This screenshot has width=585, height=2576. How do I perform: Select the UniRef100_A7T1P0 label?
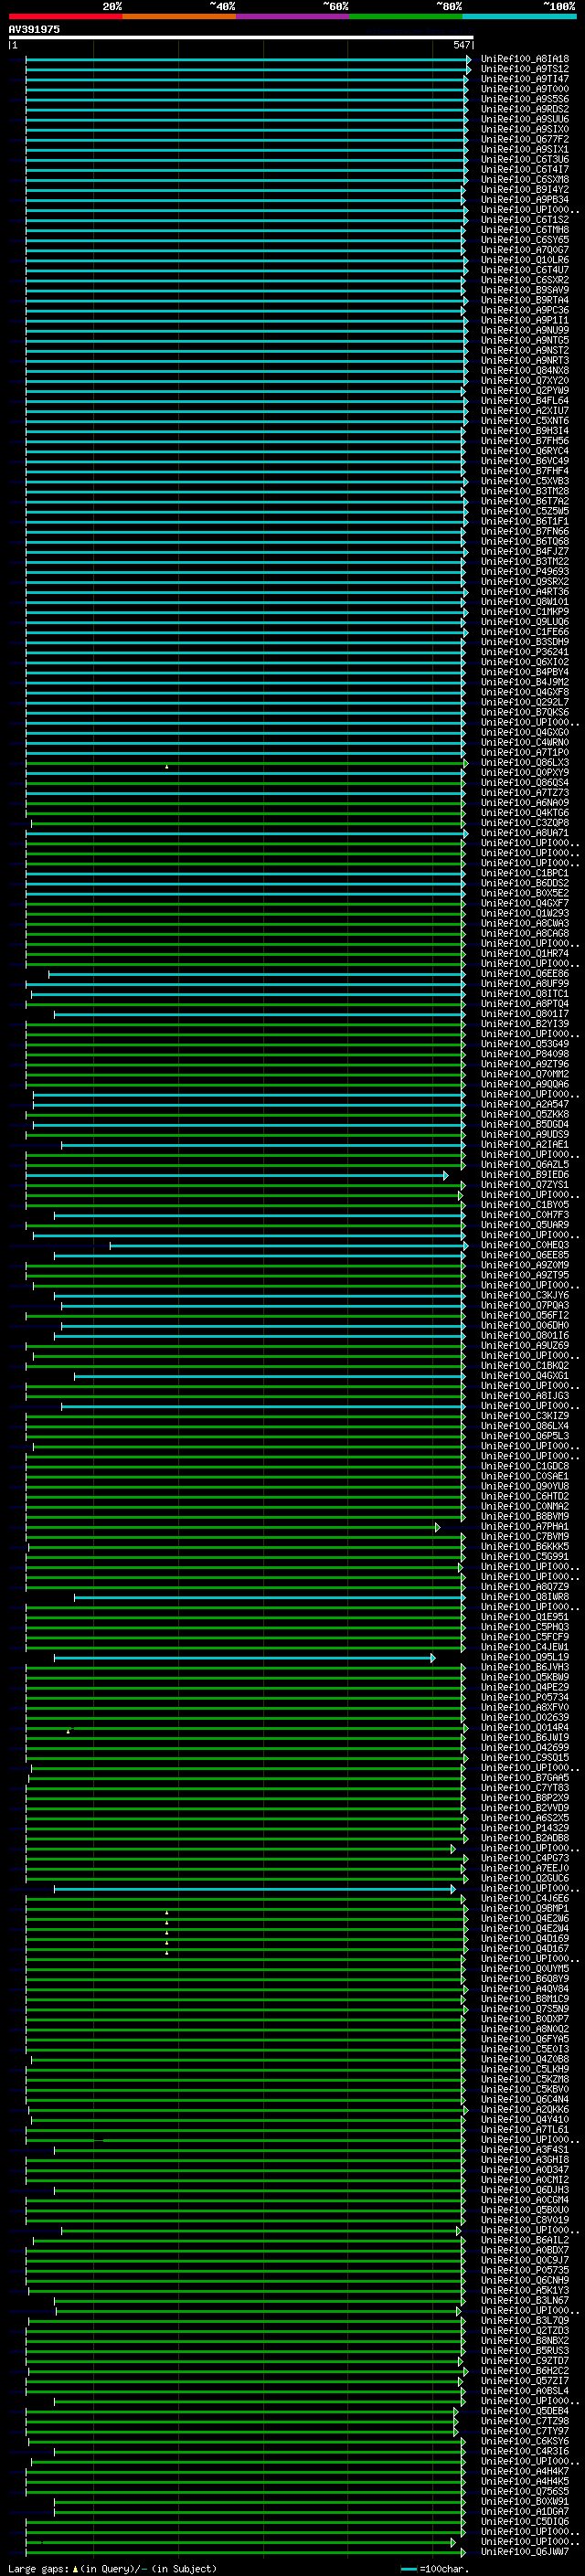(x=525, y=753)
